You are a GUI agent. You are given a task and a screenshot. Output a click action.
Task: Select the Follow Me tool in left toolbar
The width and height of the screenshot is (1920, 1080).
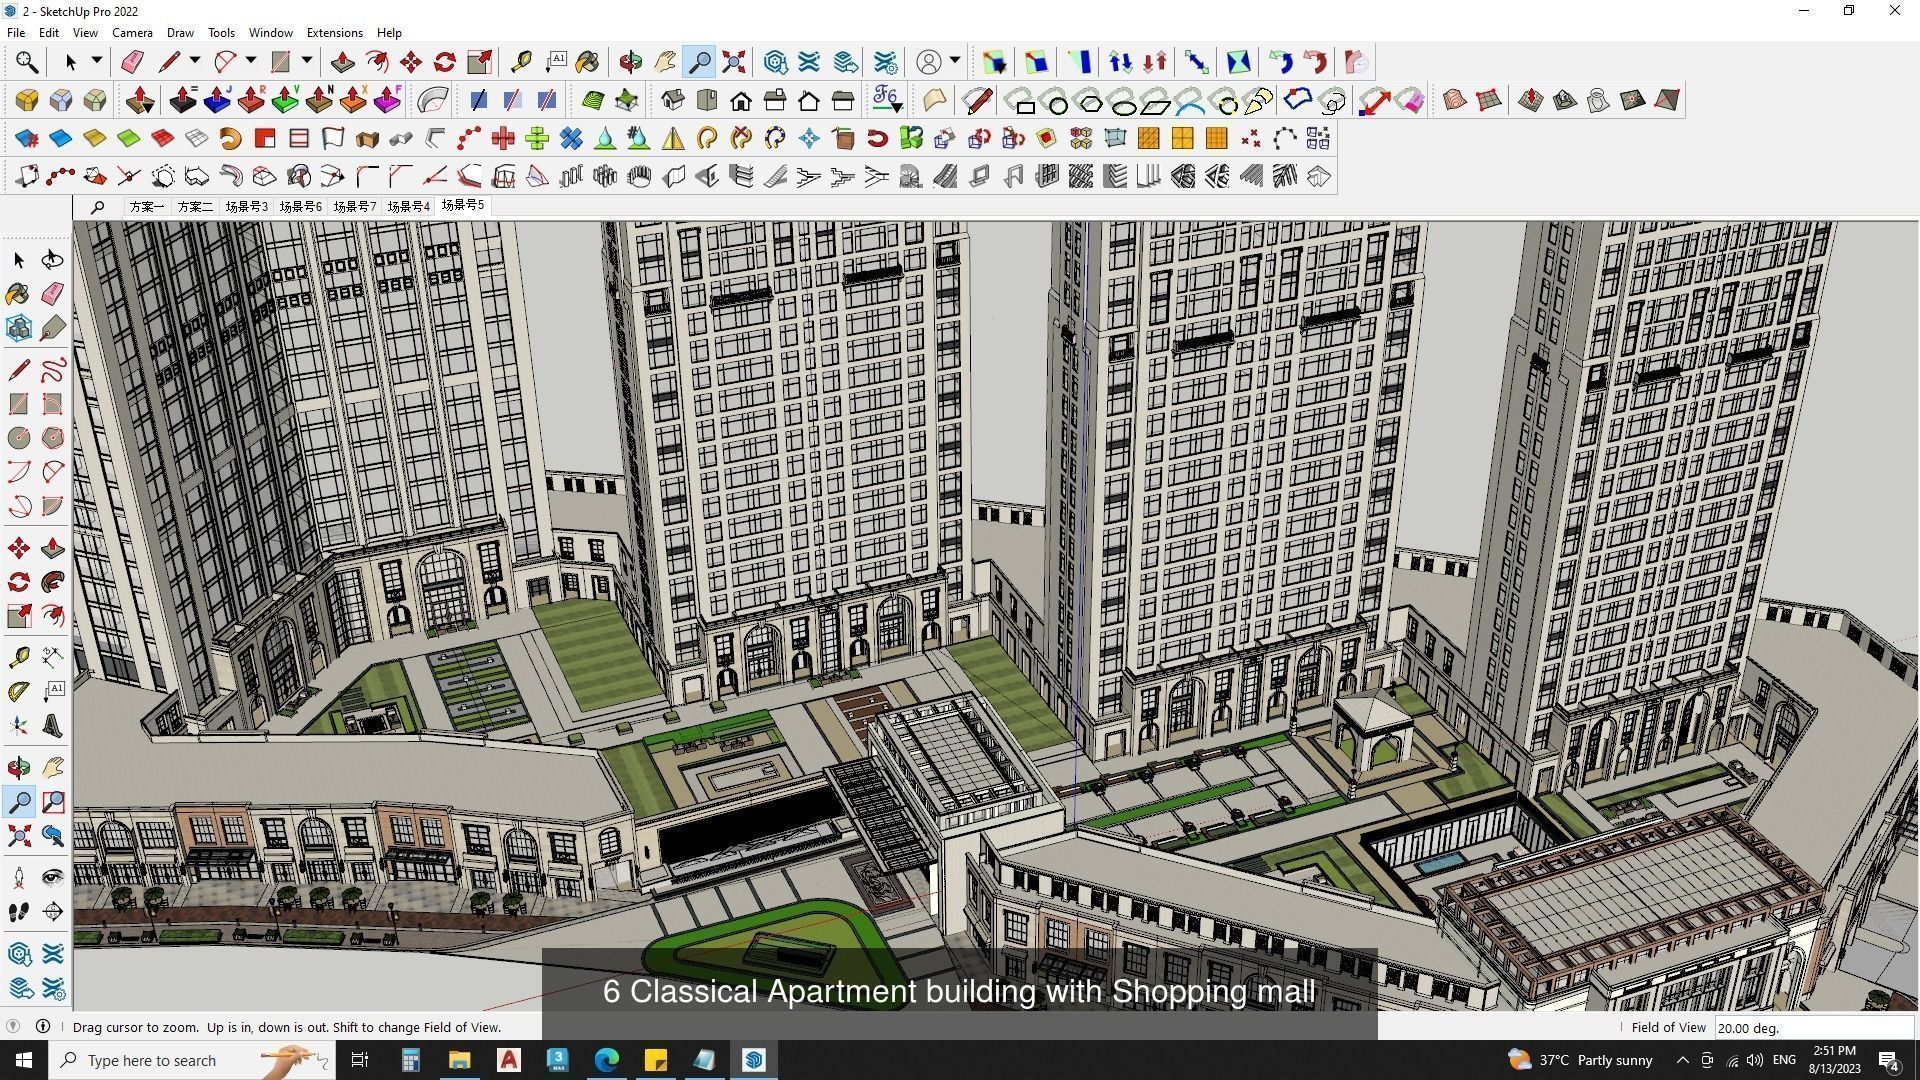(x=53, y=582)
